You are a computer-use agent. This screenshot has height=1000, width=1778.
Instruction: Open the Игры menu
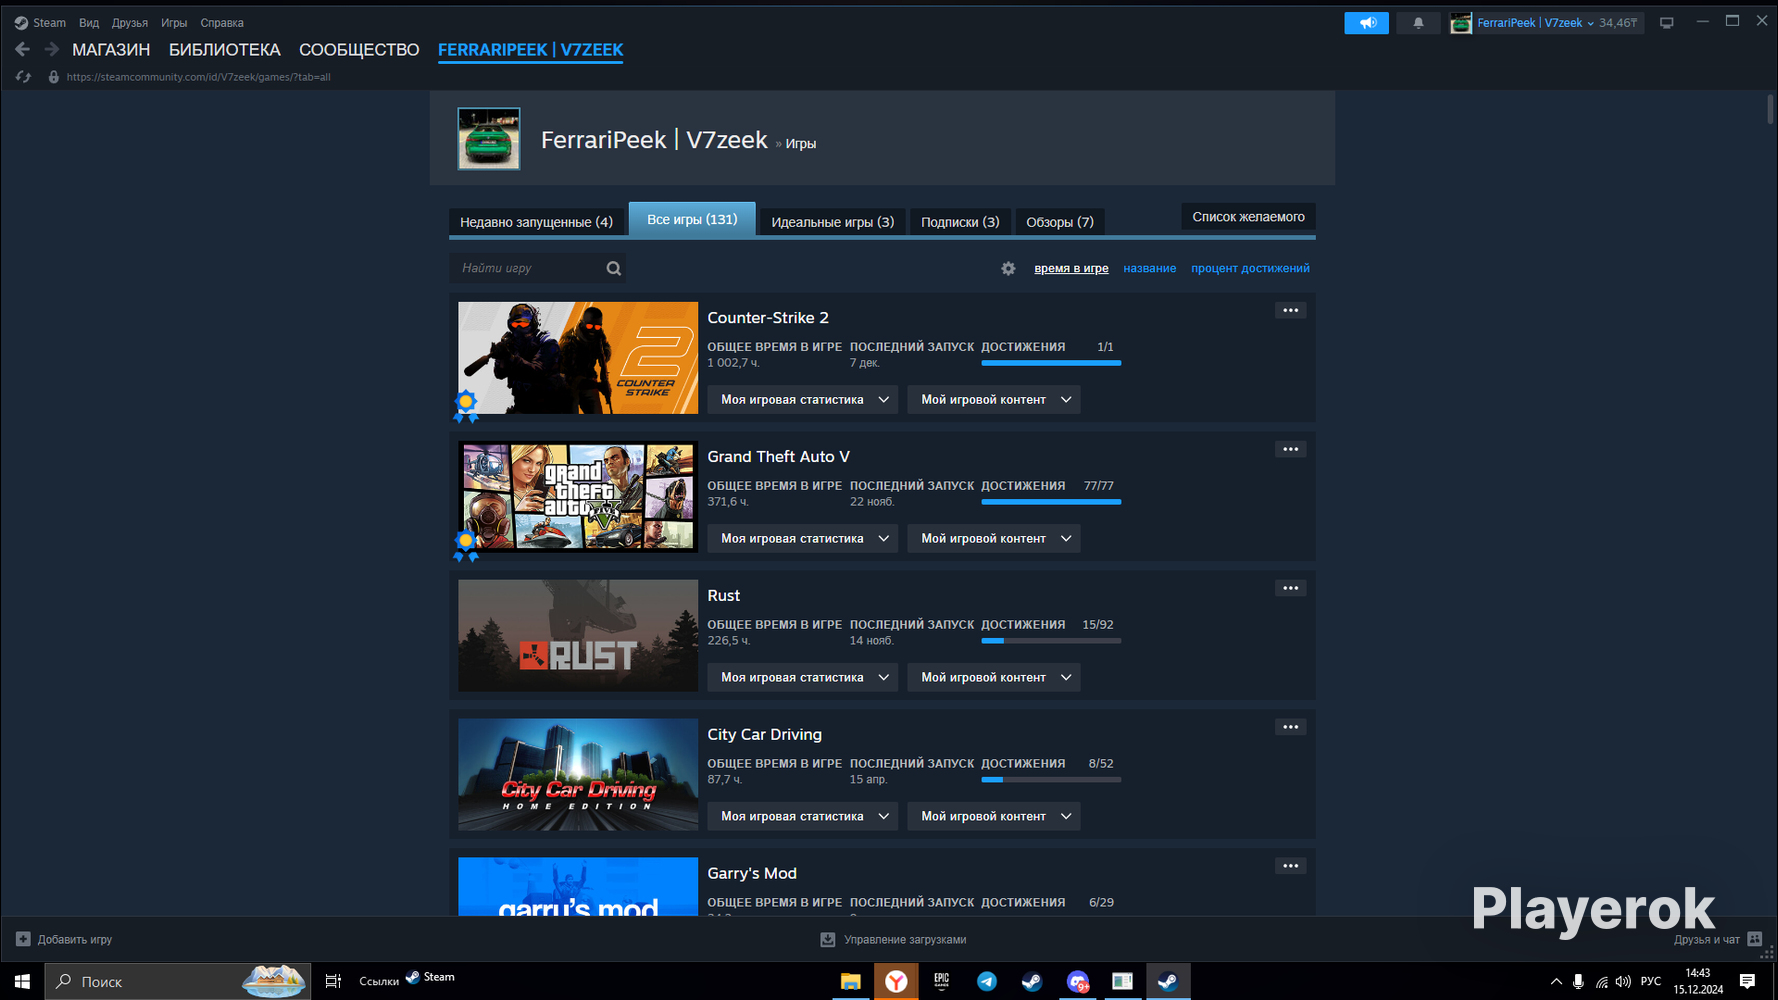(x=174, y=23)
